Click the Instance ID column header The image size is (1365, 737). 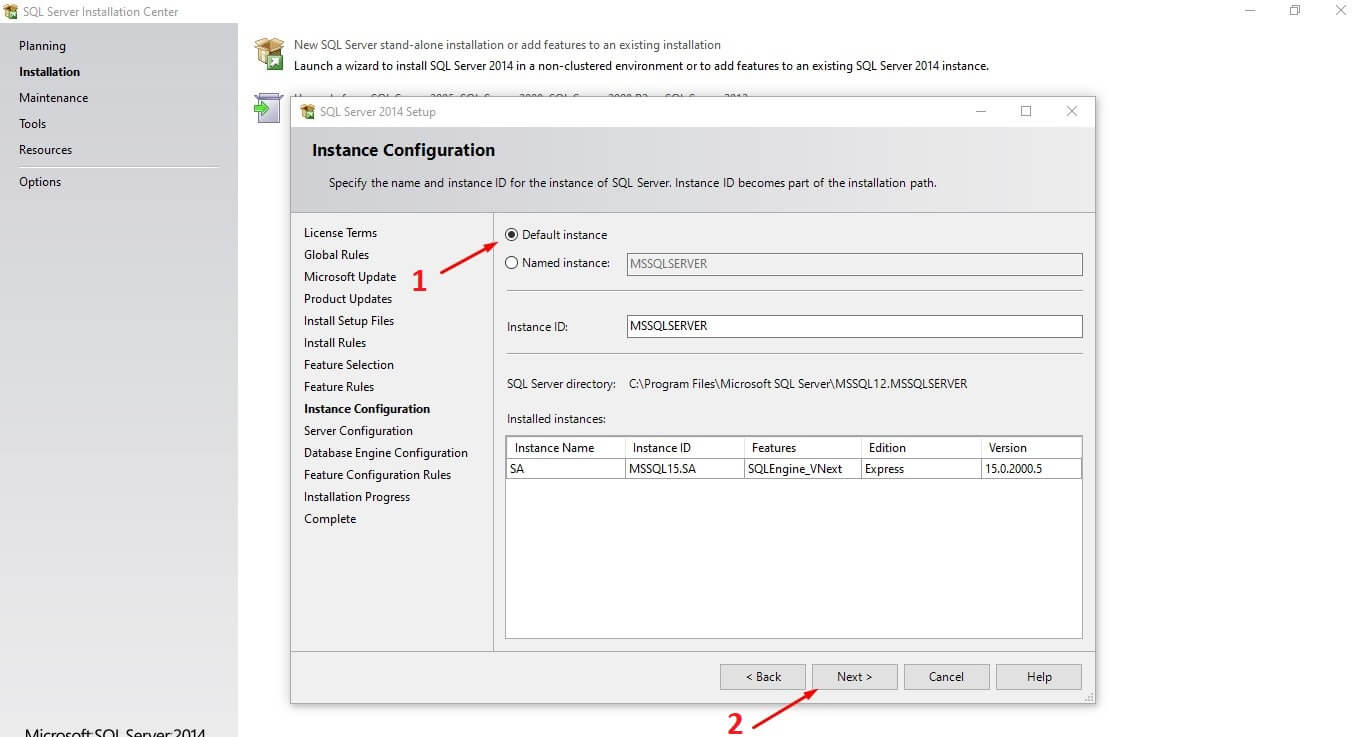[x=685, y=448]
